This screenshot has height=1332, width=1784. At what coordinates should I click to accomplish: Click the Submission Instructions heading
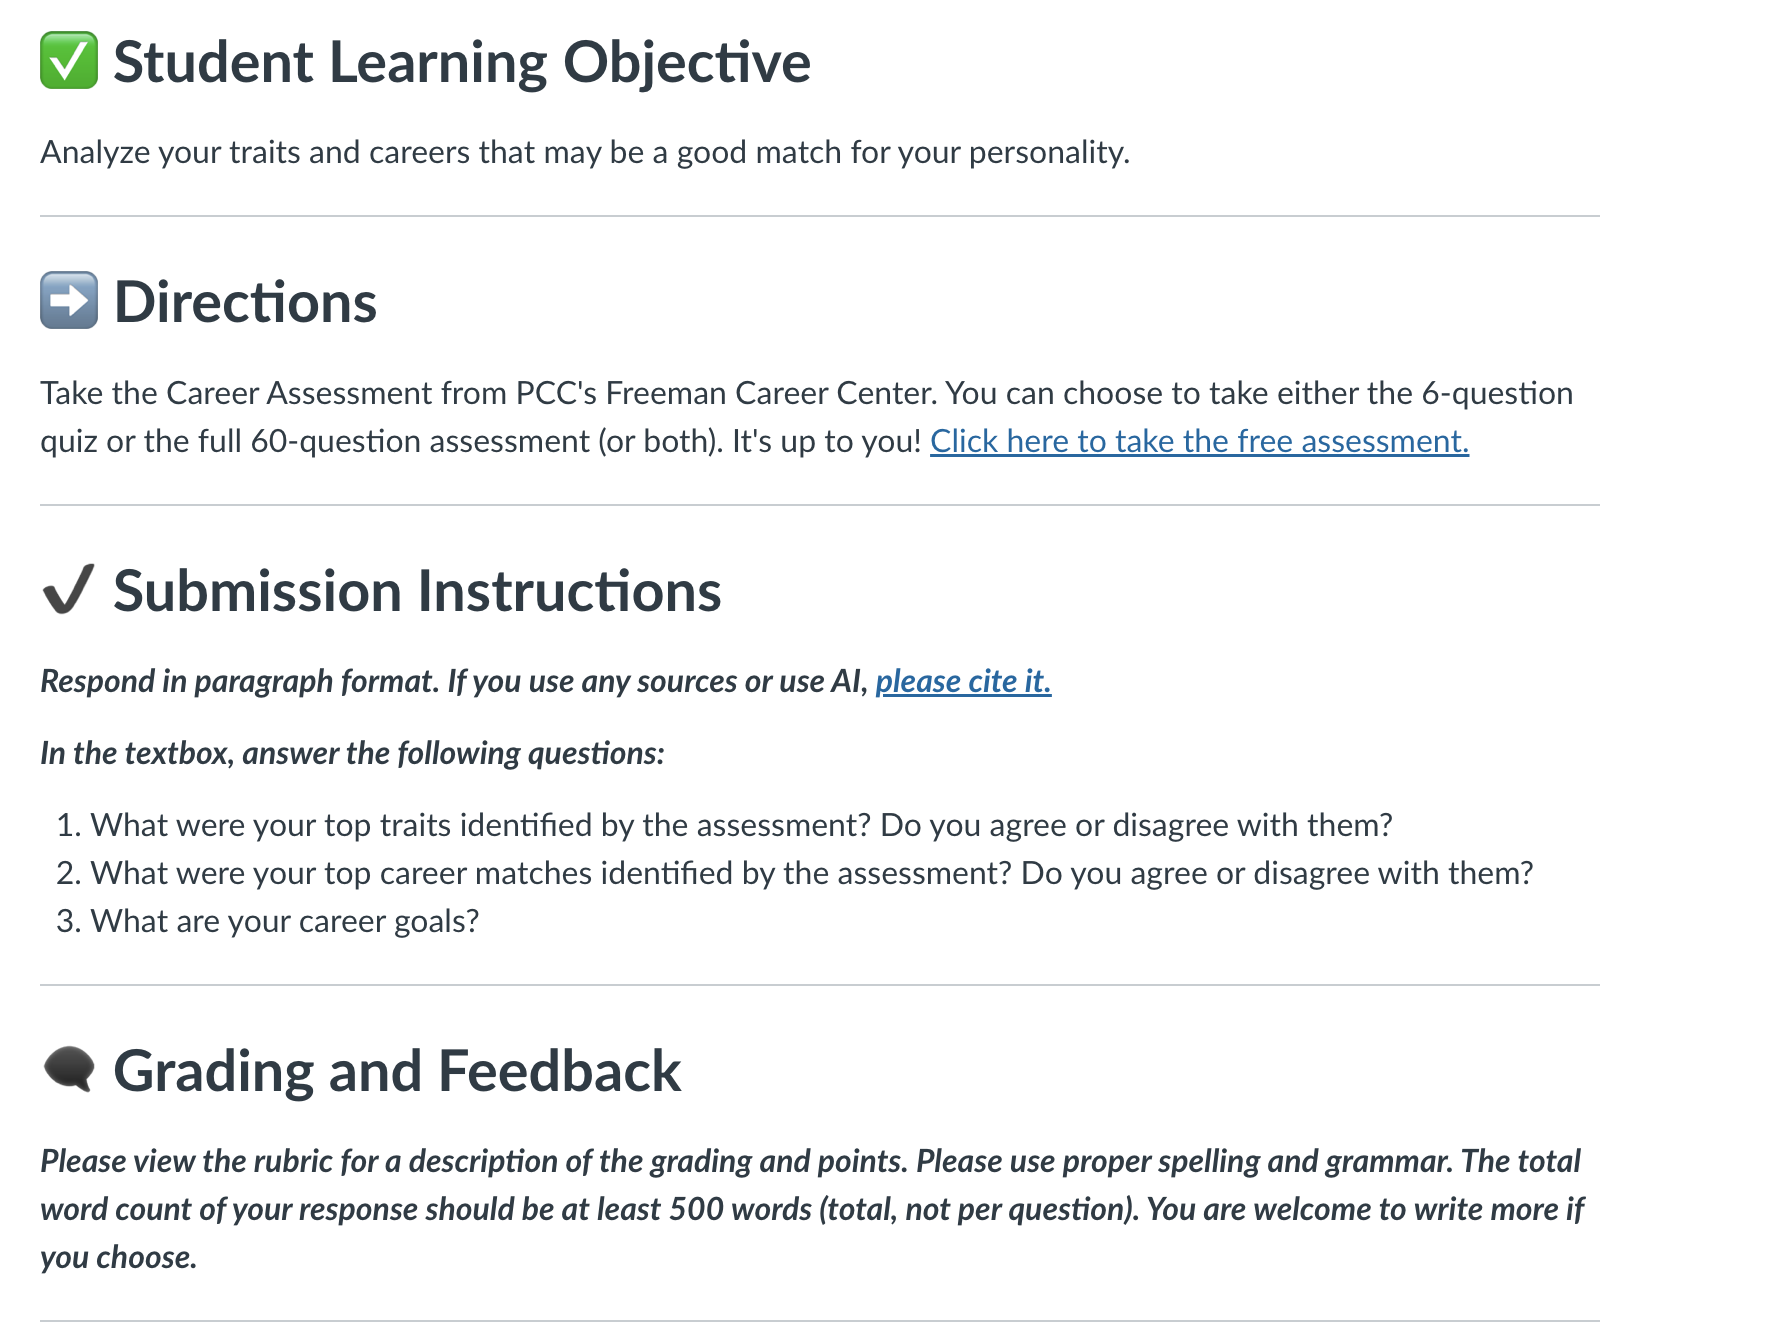tap(417, 590)
